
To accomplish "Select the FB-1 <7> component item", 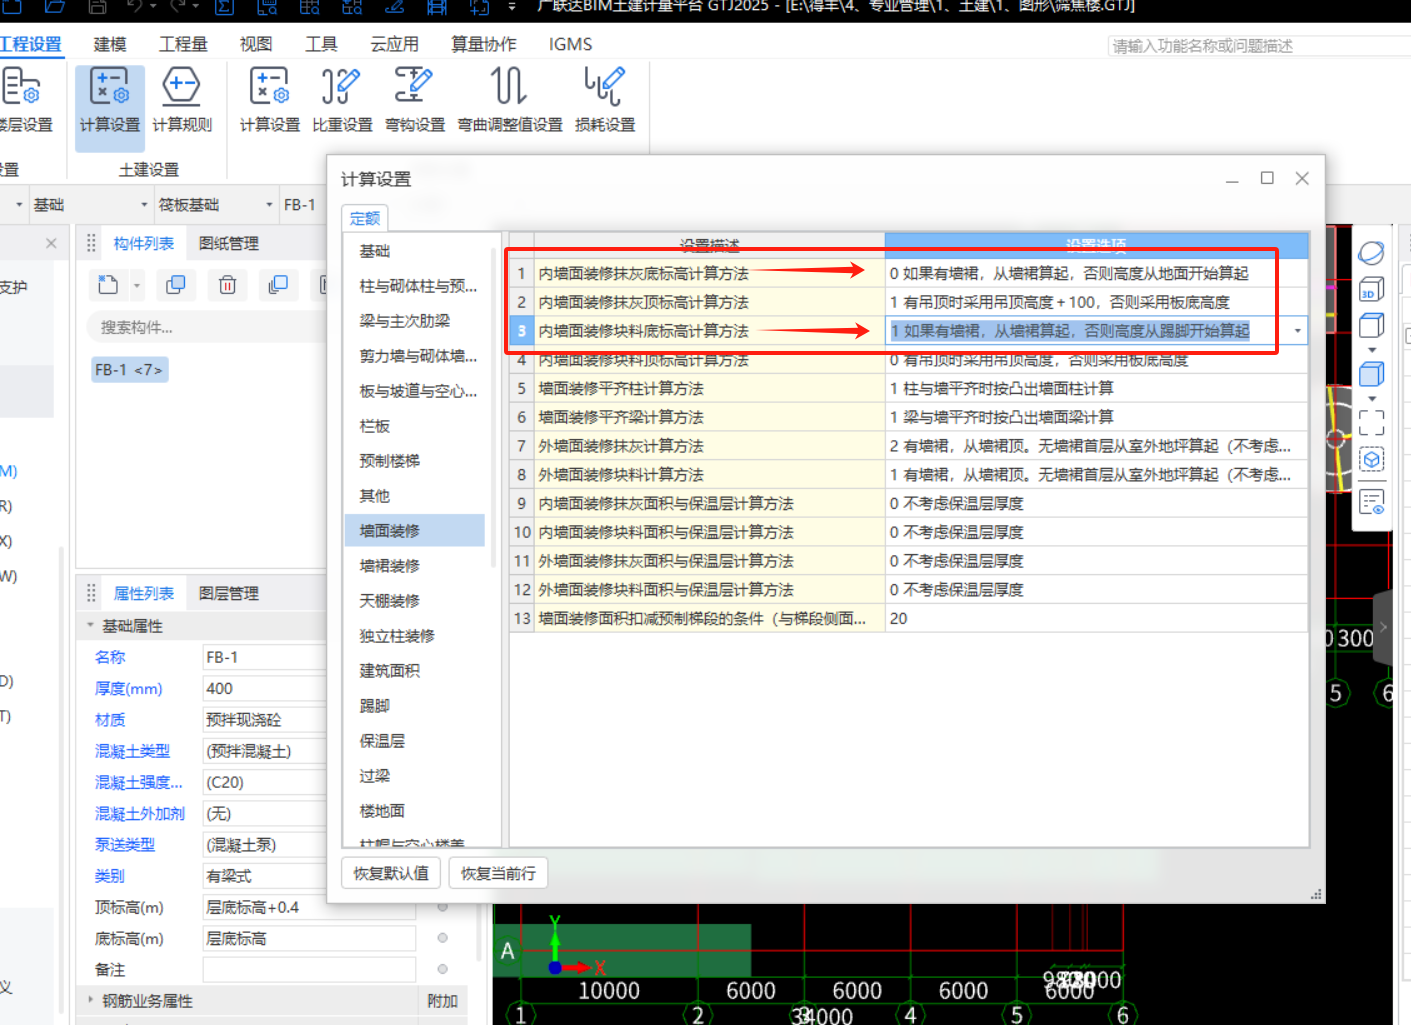I will tap(129, 370).
